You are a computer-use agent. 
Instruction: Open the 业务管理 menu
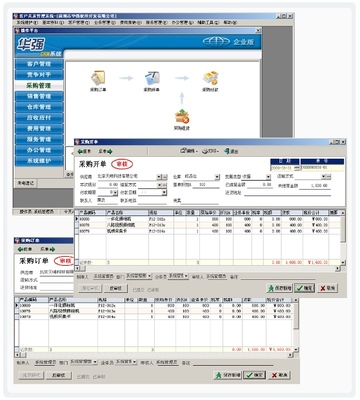[x=105, y=23]
